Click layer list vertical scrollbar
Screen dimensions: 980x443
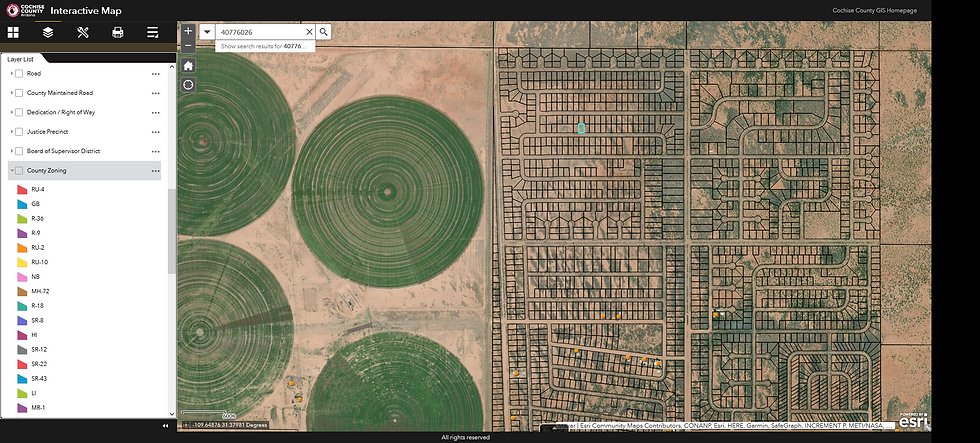[x=172, y=231]
